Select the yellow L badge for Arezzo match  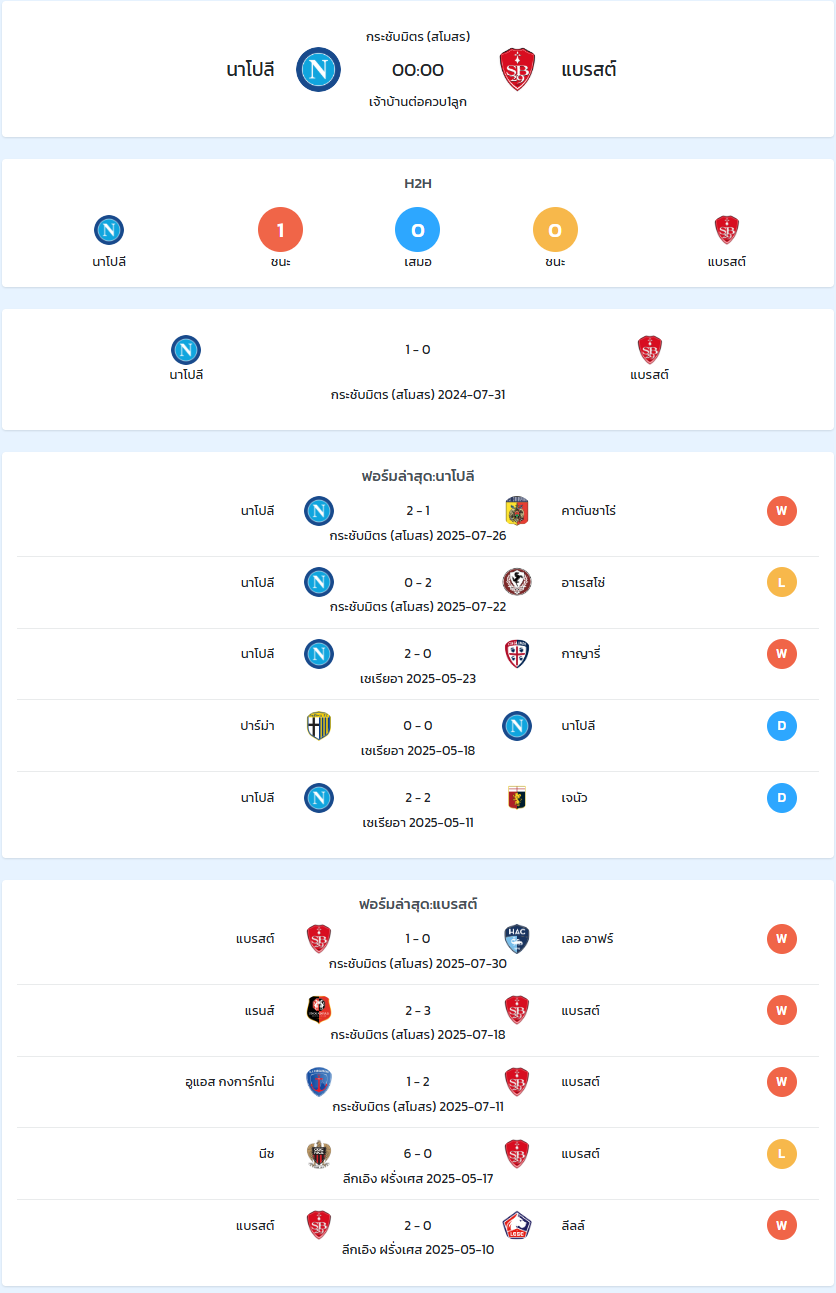(782, 582)
